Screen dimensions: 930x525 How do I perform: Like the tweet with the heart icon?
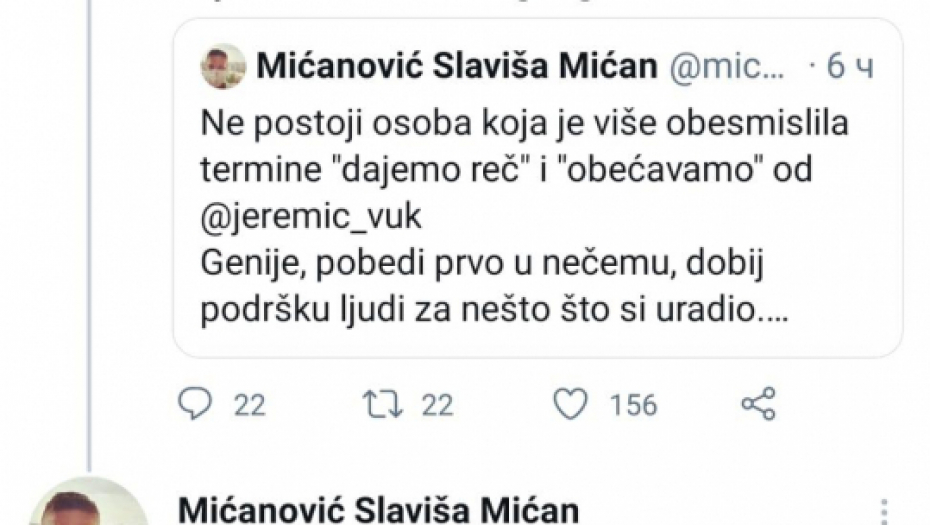pos(570,403)
